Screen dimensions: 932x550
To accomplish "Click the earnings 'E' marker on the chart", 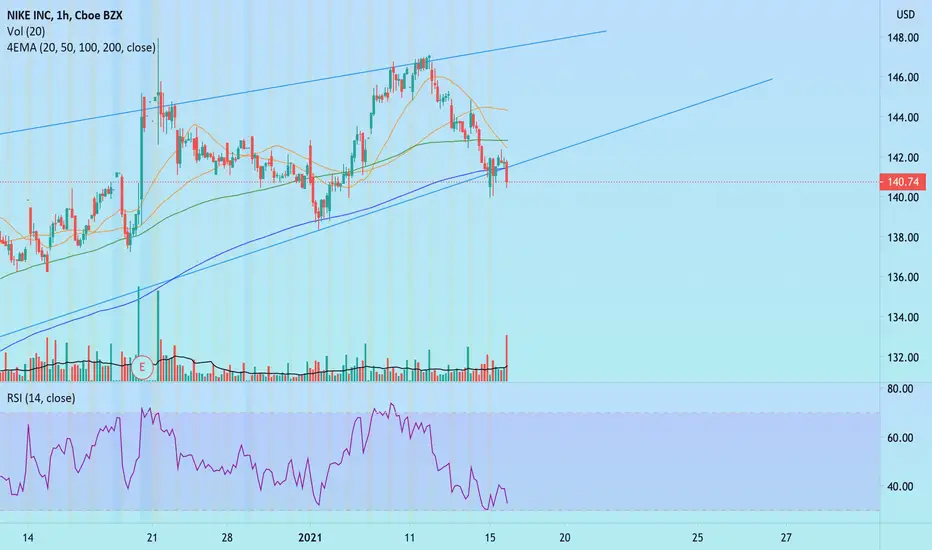I will pos(141,367).
